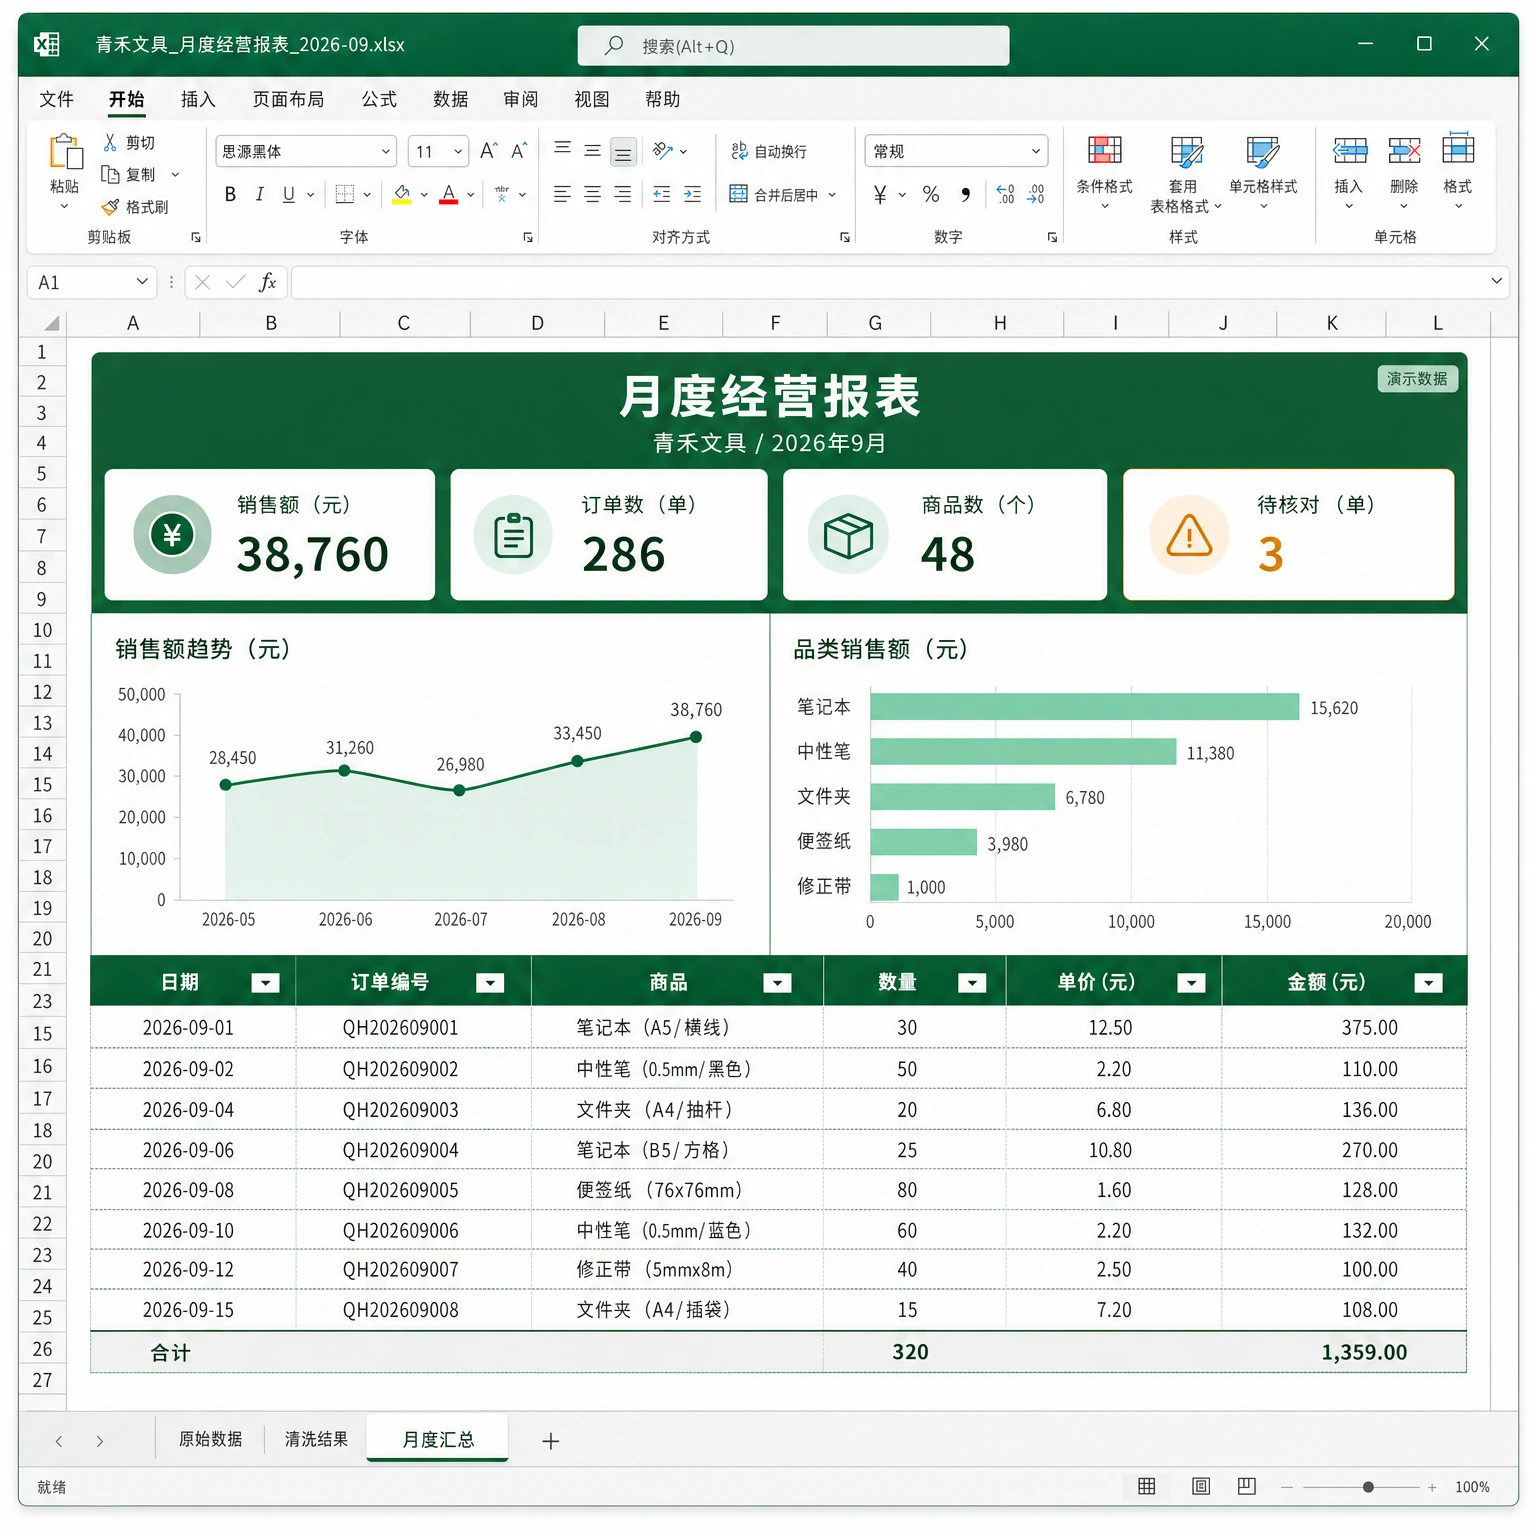Click the search box 搜索(Alt+Q)

793,46
